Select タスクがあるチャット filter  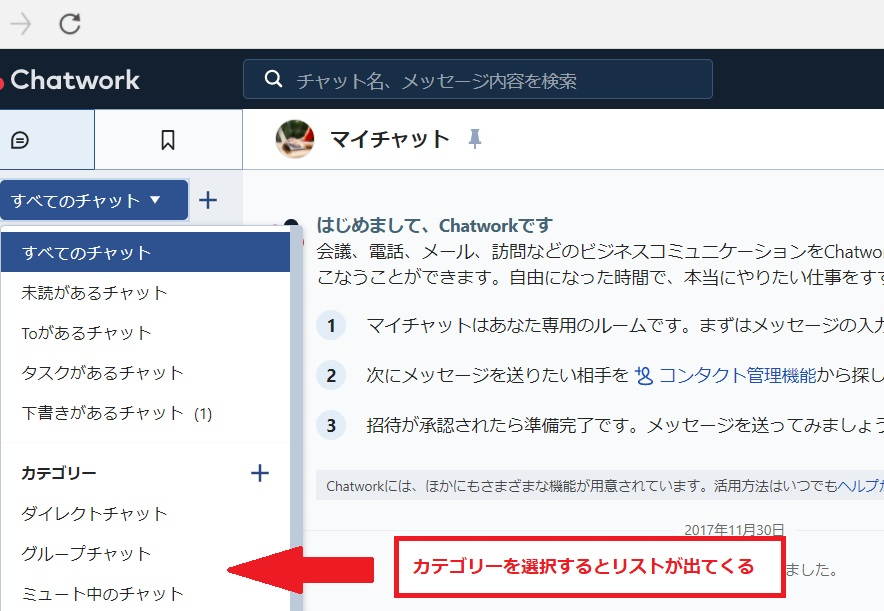[145, 373]
